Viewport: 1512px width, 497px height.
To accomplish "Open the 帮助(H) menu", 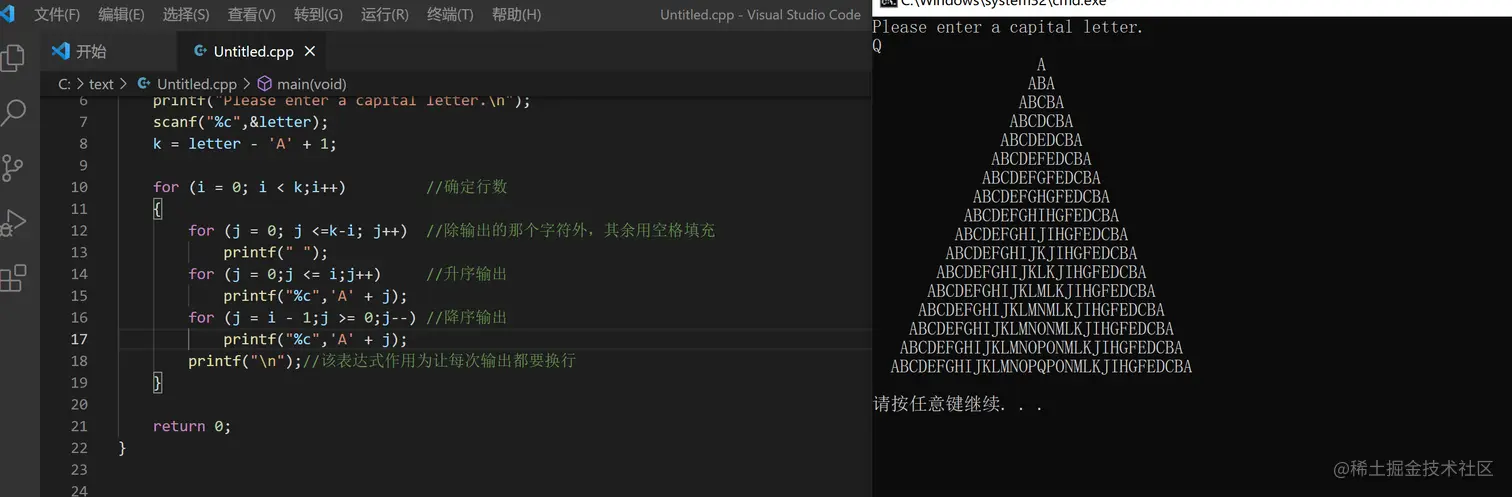I will (x=516, y=15).
